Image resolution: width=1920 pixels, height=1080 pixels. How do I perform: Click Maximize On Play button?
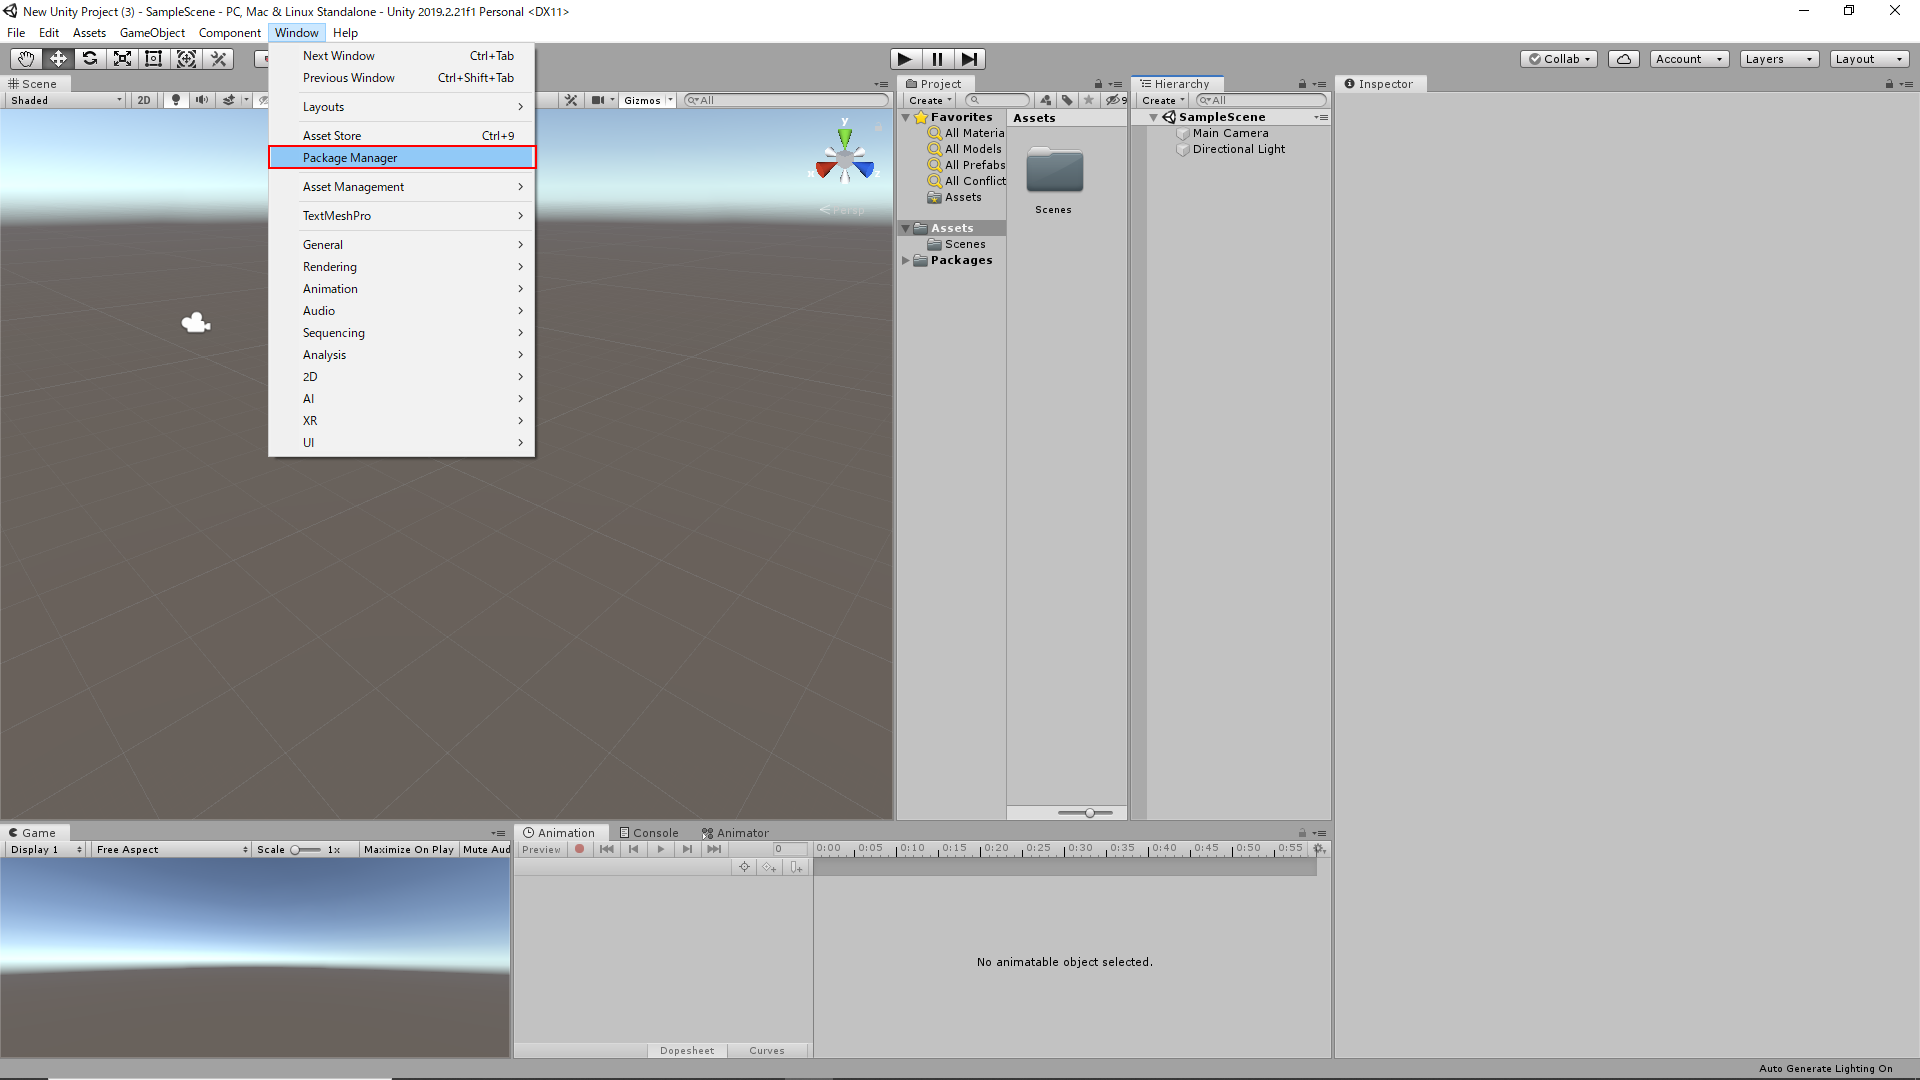[x=409, y=849]
